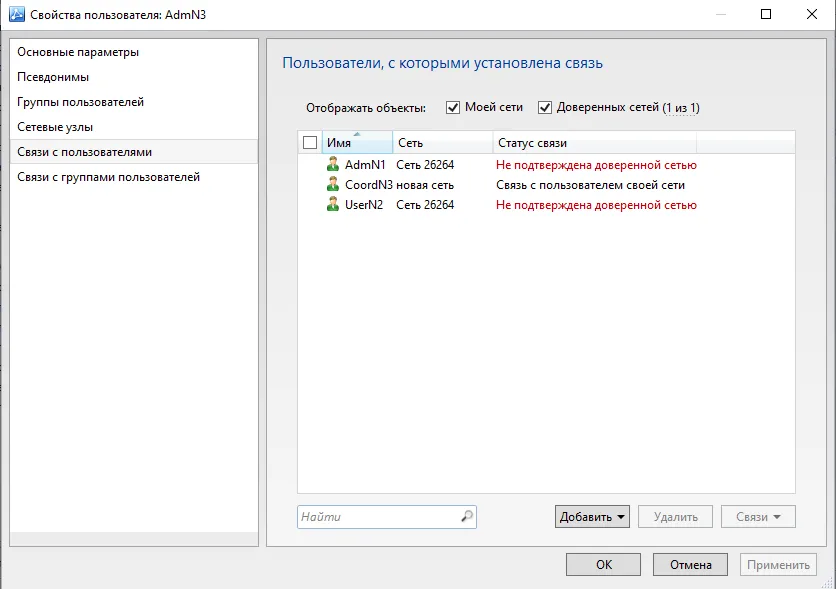Sort by the "Имя" column header
The height and width of the screenshot is (589, 836).
(357, 142)
